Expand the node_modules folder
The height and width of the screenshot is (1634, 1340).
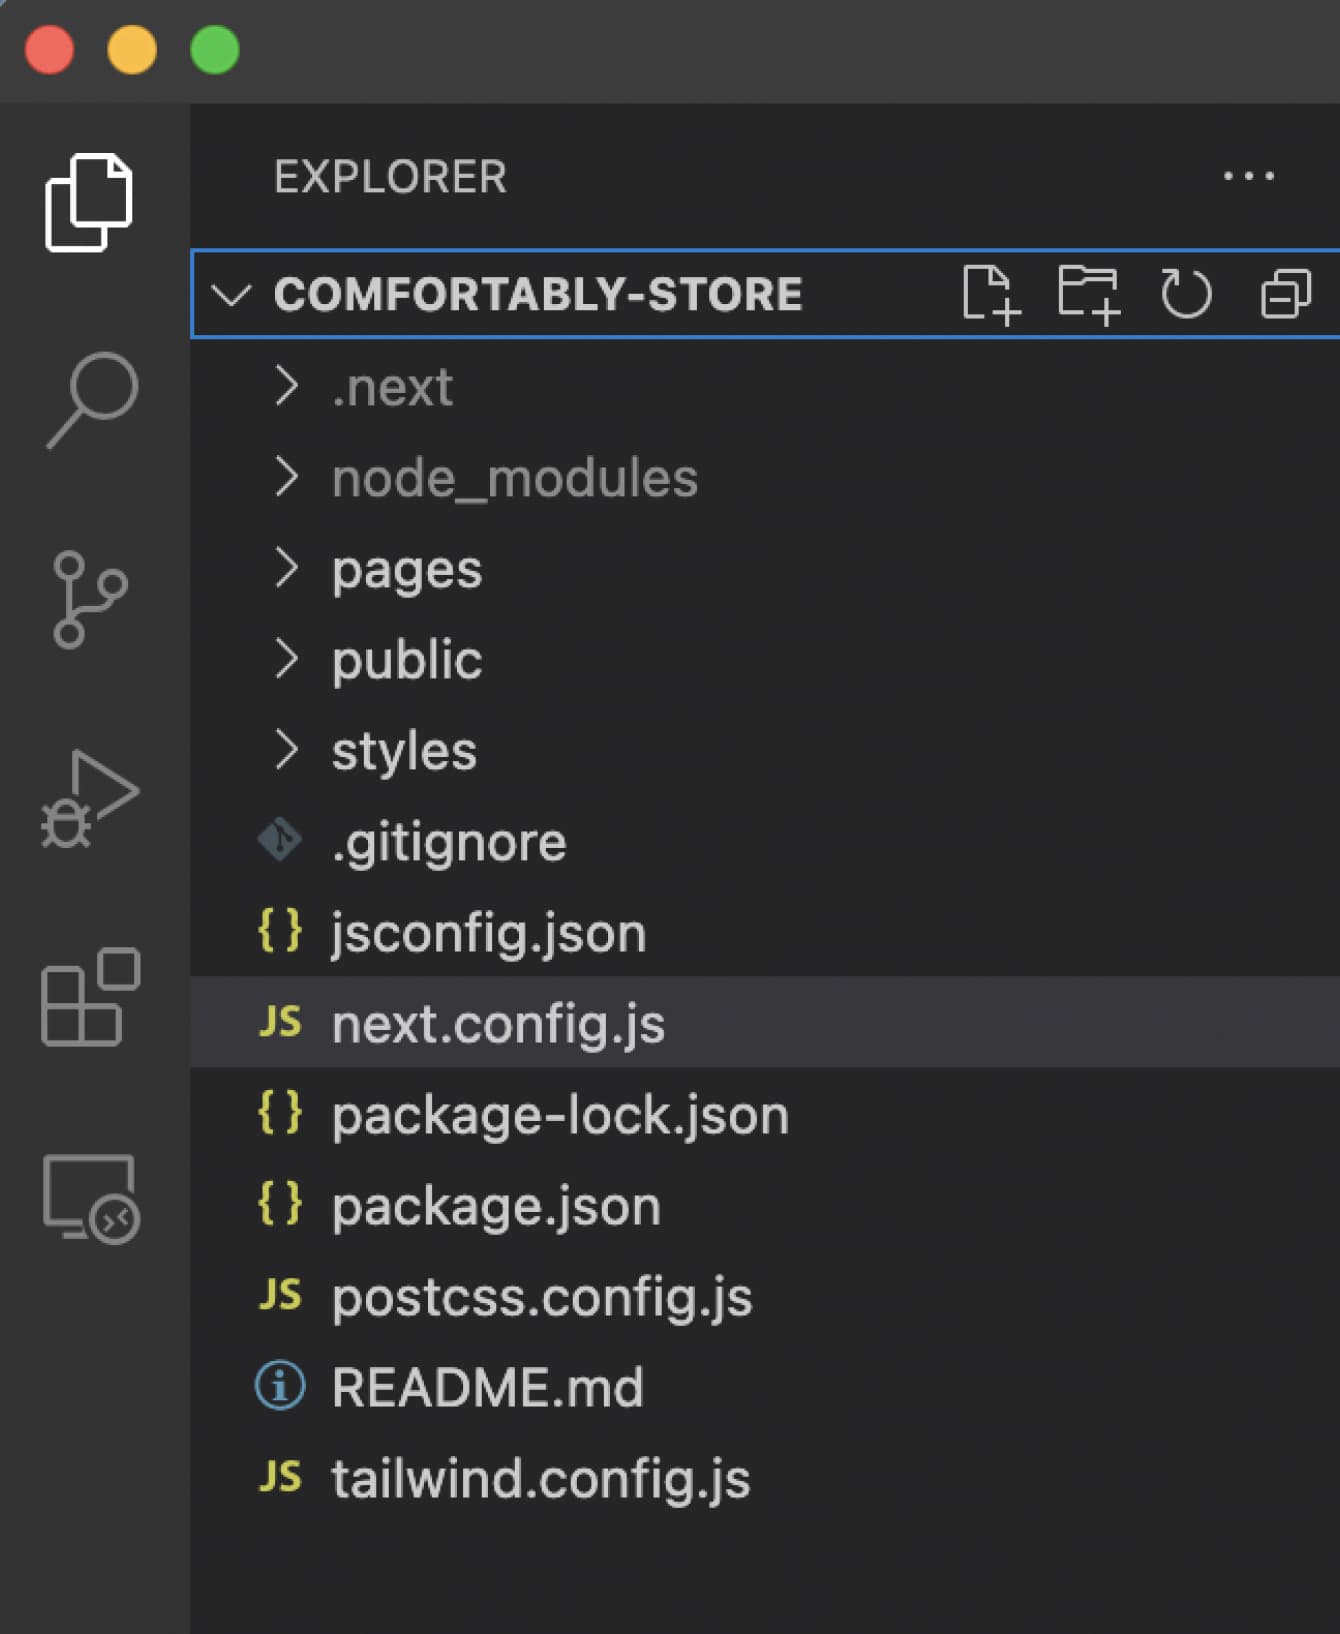pyautogui.click(x=514, y=478)
